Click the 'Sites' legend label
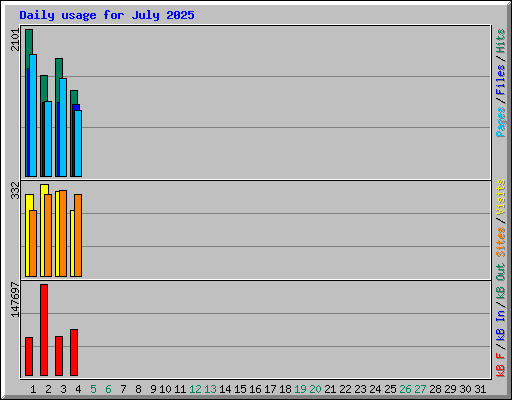 point(500,242)
